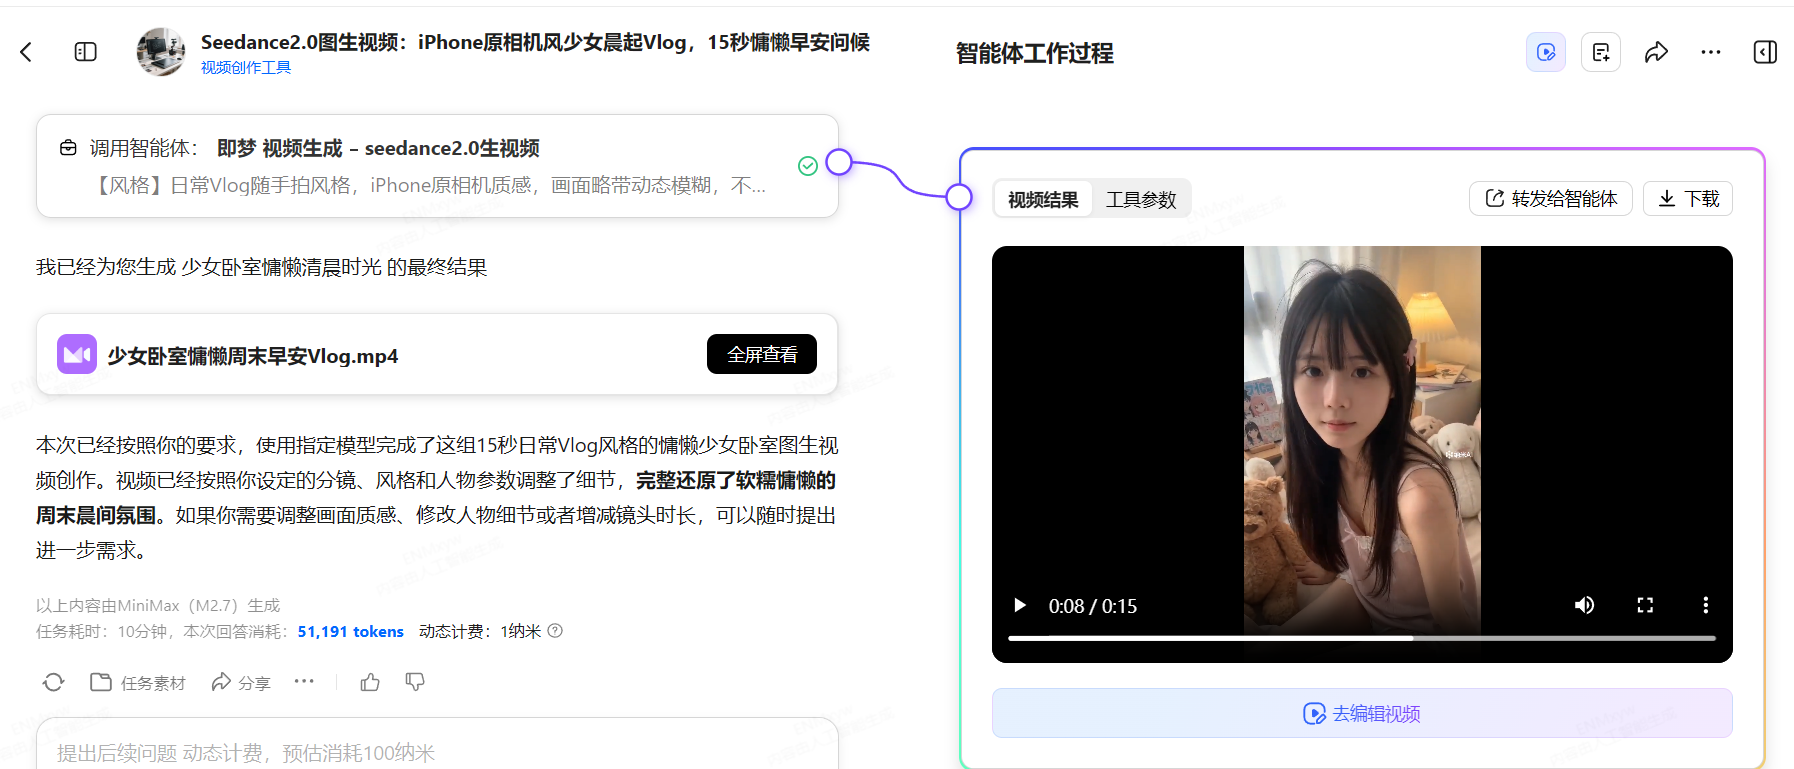Image resolution: width=1794 pixels, height=769 pixels.
Task: Toggle the left sidebar panel icon
Action: pyautogui.click(x=86, y=52)
